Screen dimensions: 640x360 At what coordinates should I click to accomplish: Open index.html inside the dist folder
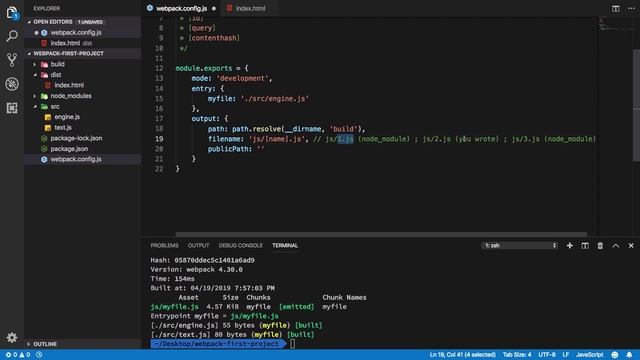pos(83,85)
